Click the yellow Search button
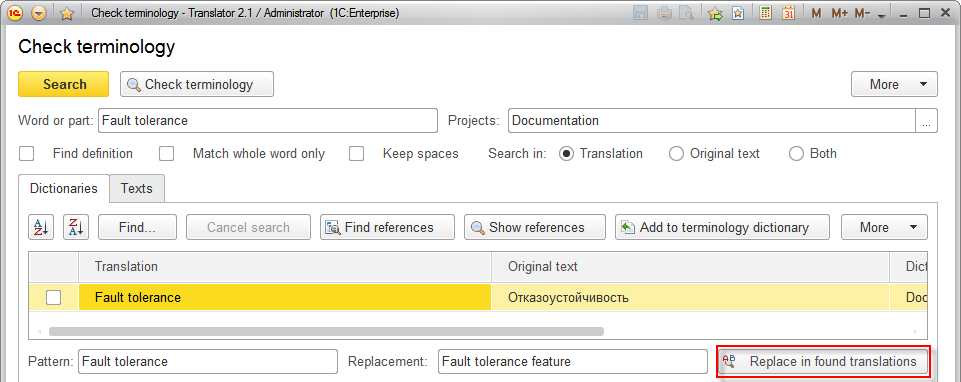This screenshot has height=382, width=961. point(64,84)
